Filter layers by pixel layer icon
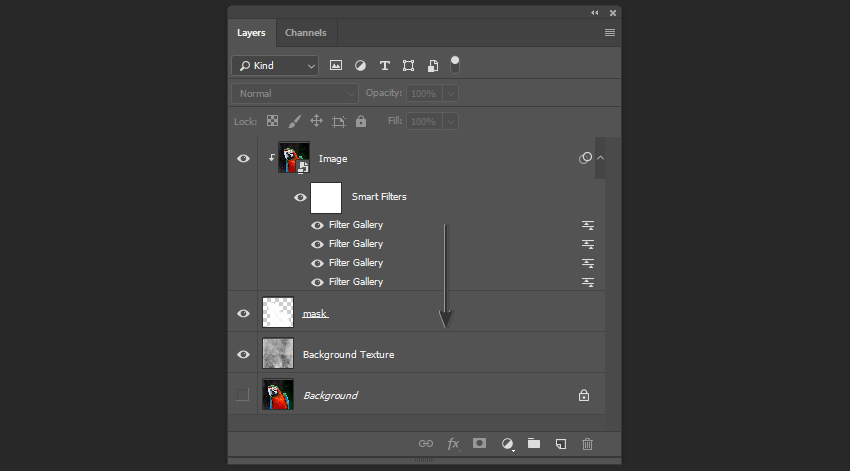Viewport: 850px width, 471px height. coord(336,66)
